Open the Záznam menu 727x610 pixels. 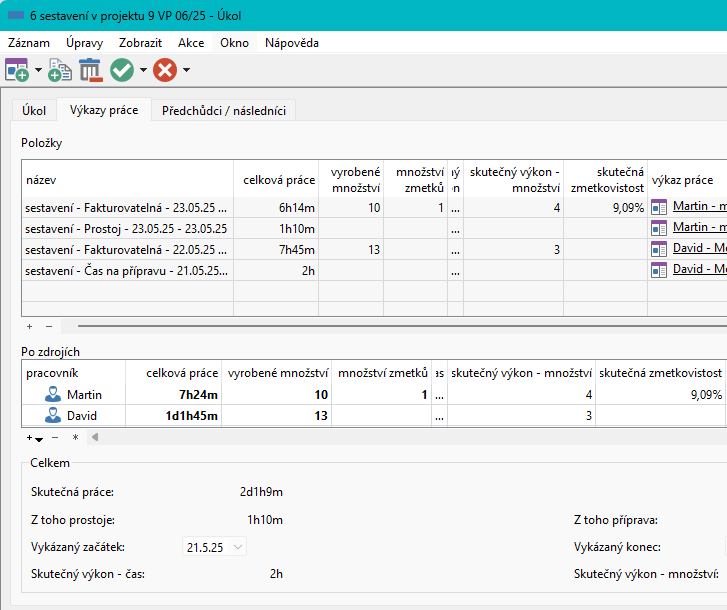(29, 43)
